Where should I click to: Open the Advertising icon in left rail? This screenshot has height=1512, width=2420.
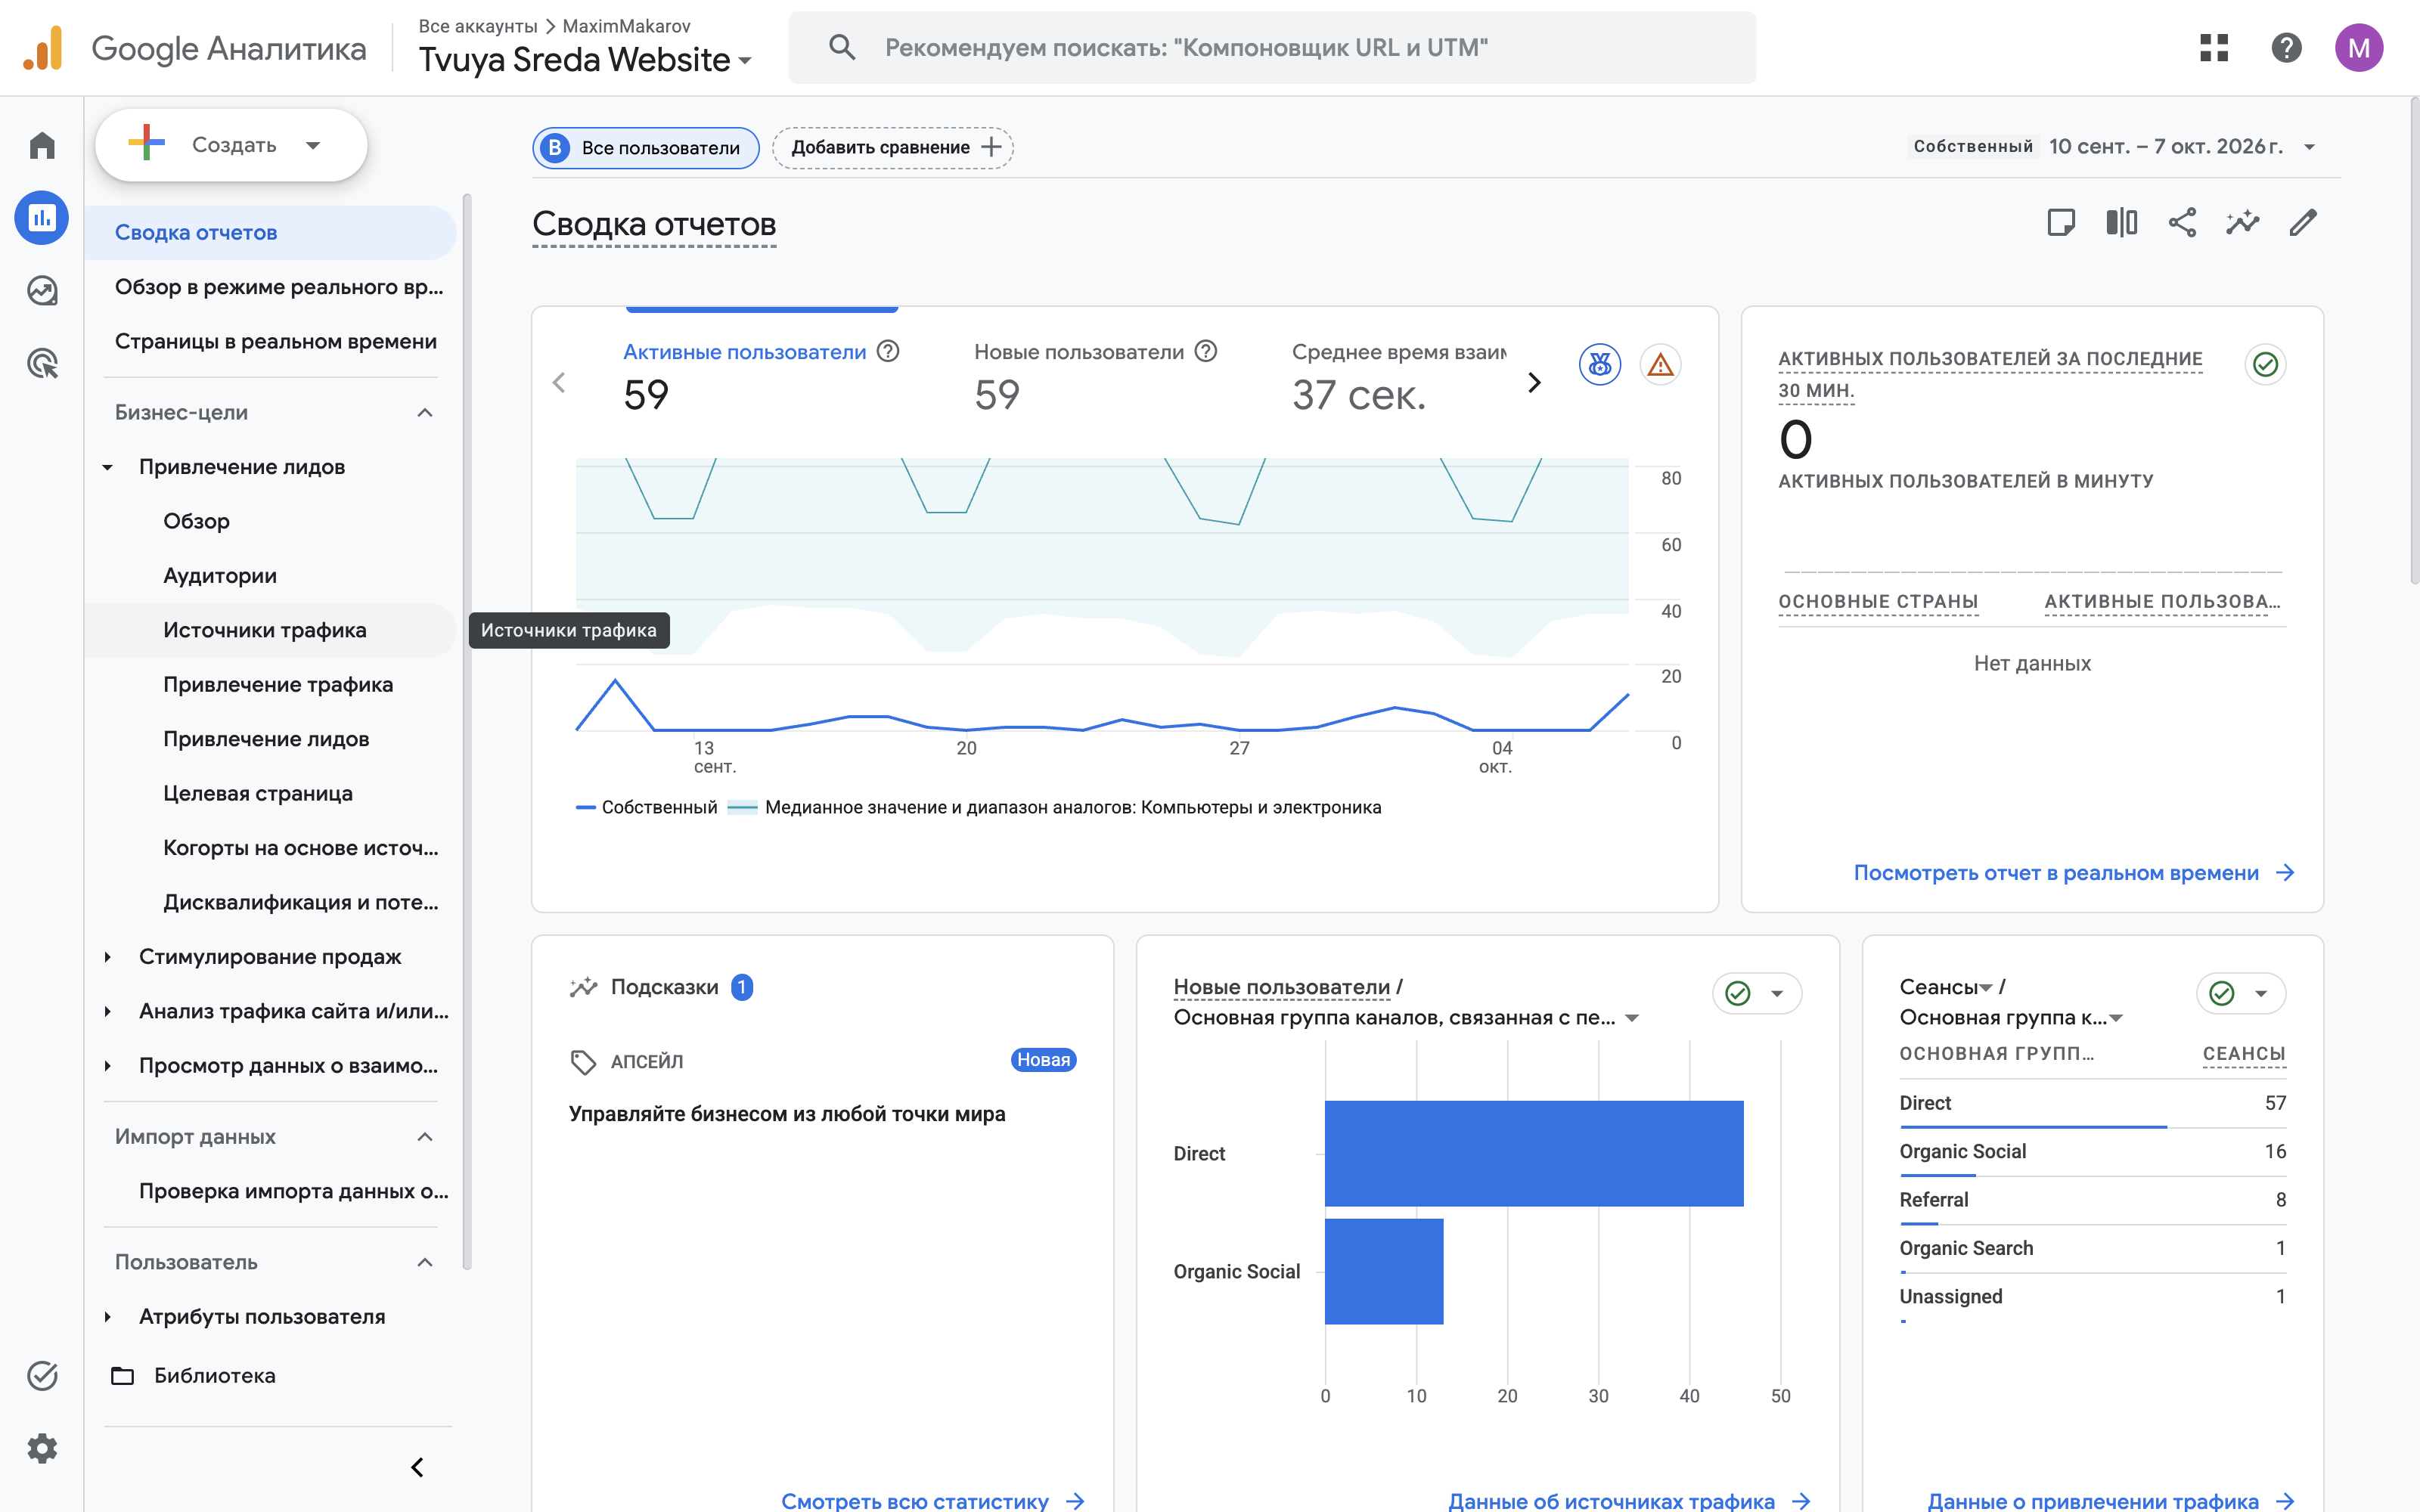[42, 363]
